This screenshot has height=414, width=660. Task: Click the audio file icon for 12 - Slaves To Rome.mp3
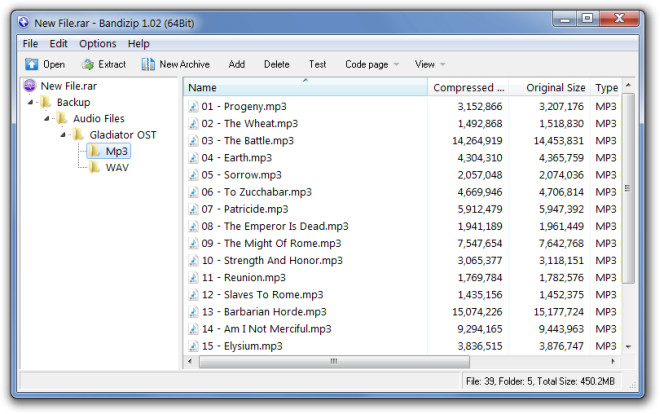click(193, 295)
